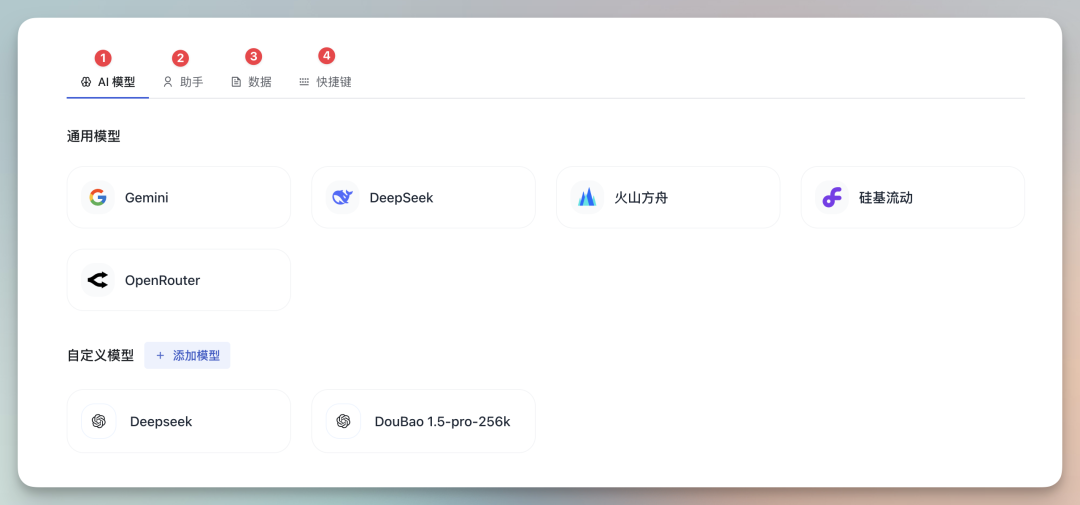Click the plus icon in 添加模型
1080x505 pixels.
160,355
